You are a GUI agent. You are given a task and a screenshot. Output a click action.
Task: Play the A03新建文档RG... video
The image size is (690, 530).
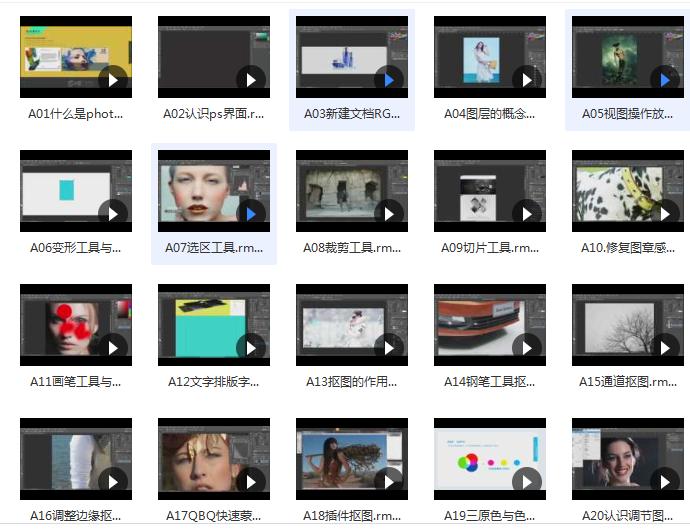[x=389, y=80]
